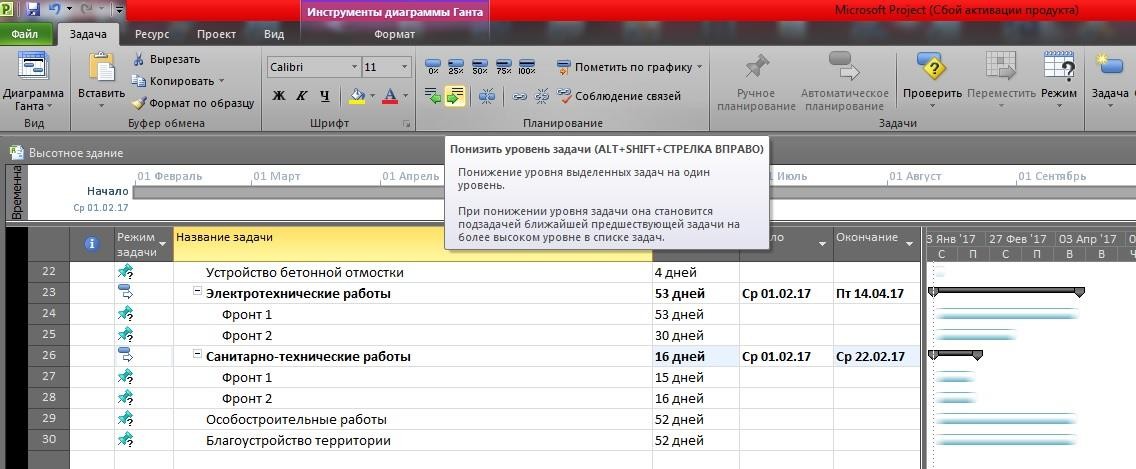Open Режим задачи column filter dropdown

tap(163, 244)
